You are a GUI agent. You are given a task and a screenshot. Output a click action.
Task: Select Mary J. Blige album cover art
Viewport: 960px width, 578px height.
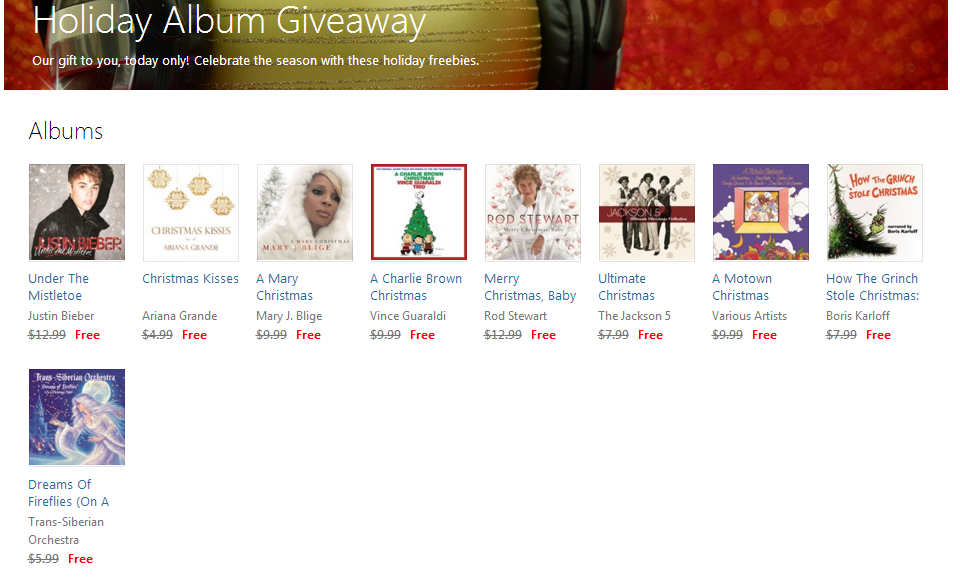click(305, 212)
